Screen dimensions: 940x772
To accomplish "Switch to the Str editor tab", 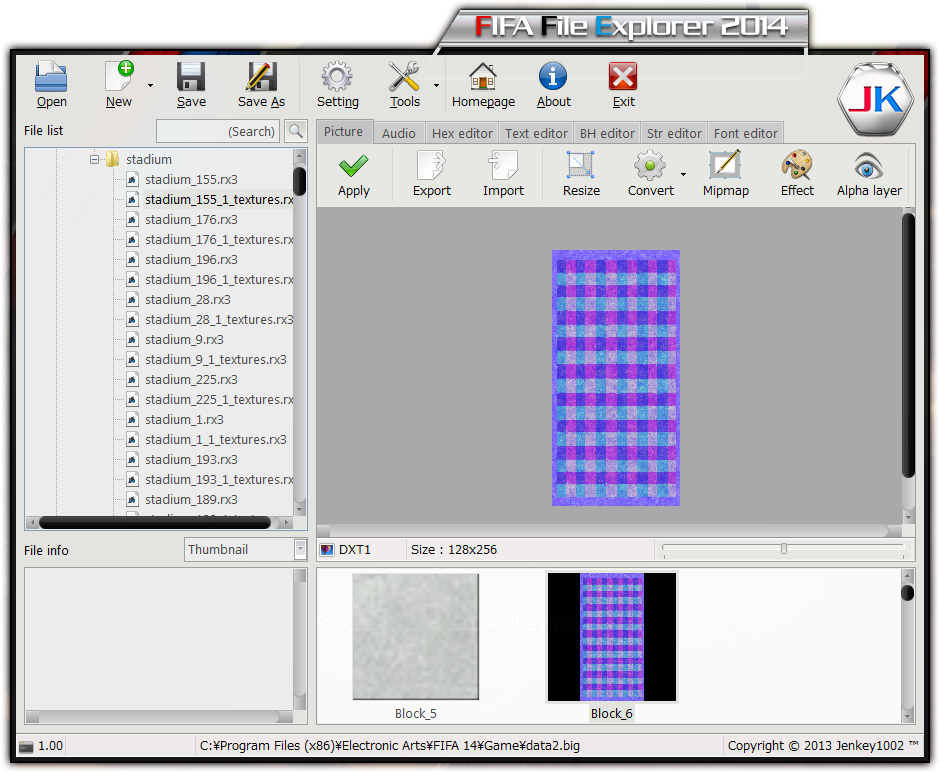I will coord(674,133).
